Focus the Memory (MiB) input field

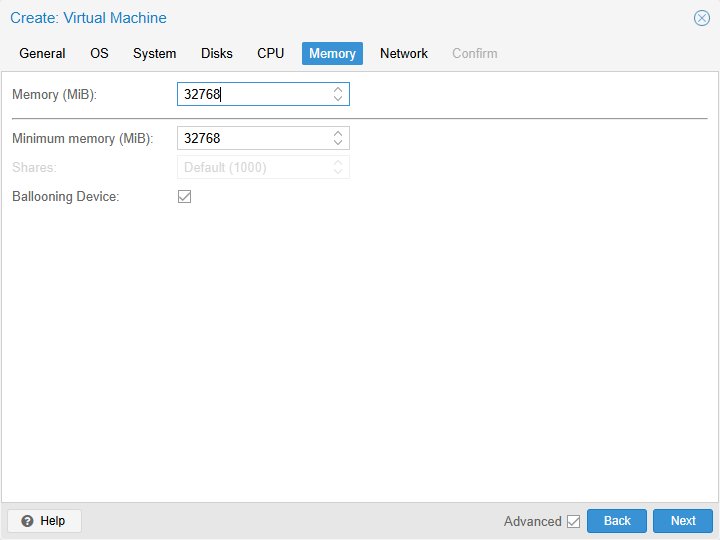coord(254,94)
